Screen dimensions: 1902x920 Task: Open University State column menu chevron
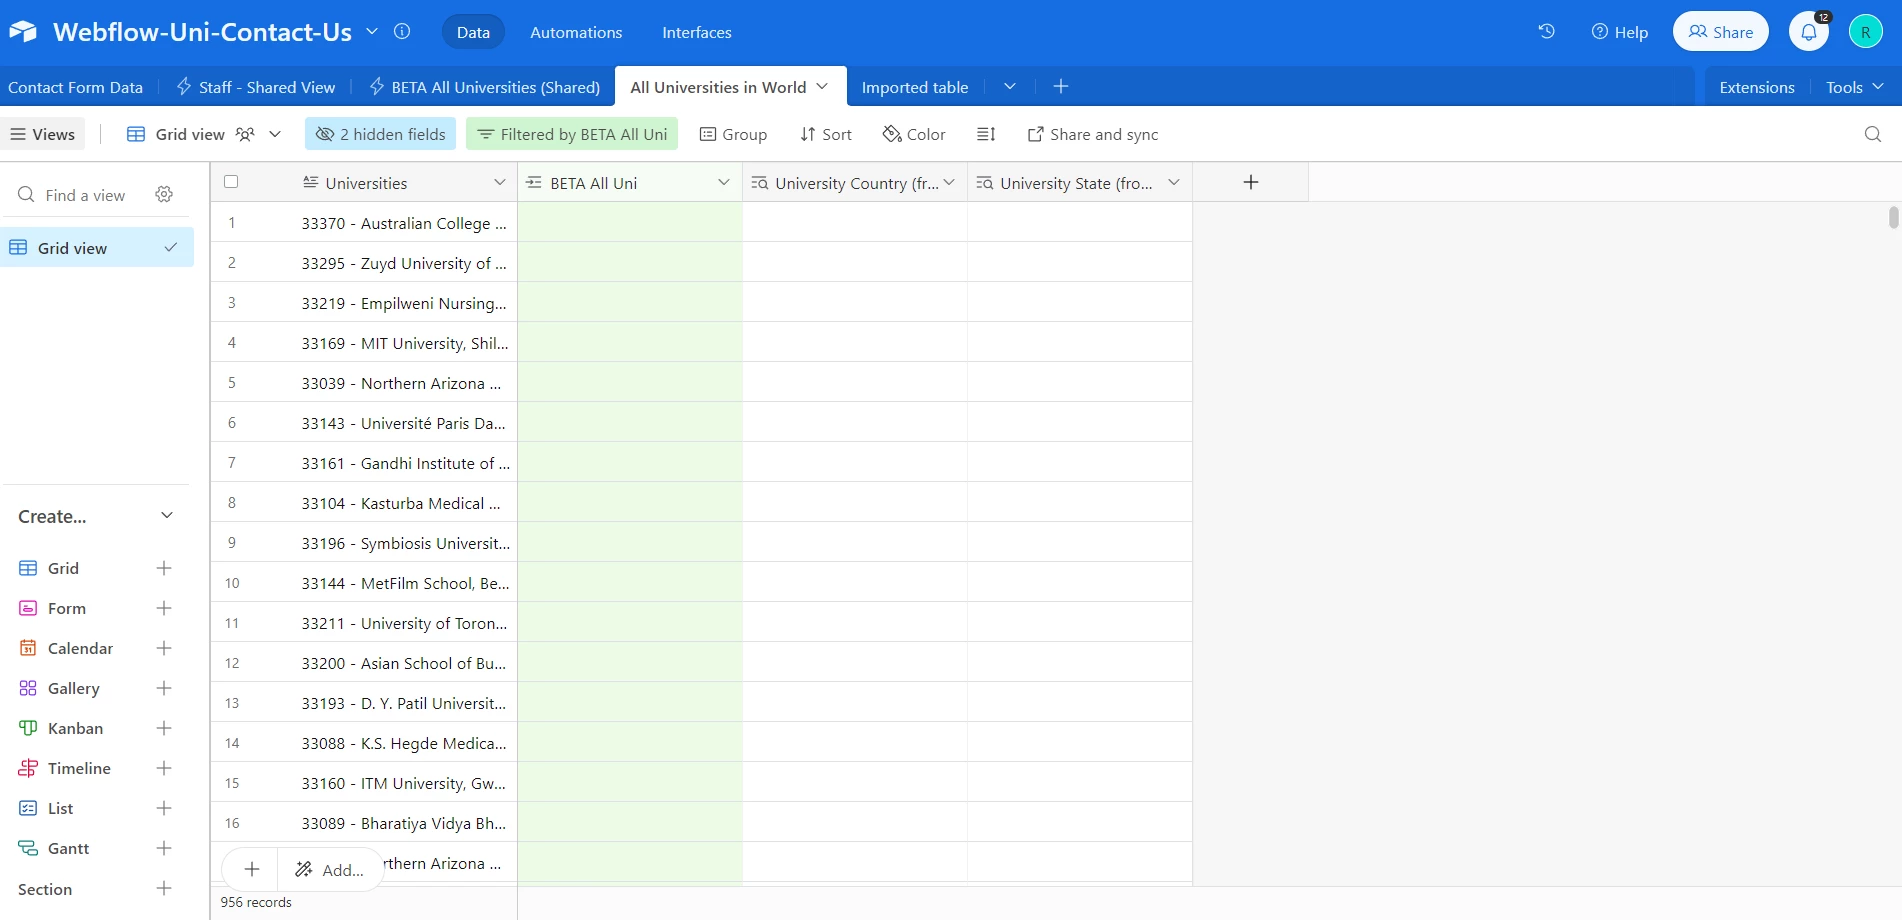1174,182
